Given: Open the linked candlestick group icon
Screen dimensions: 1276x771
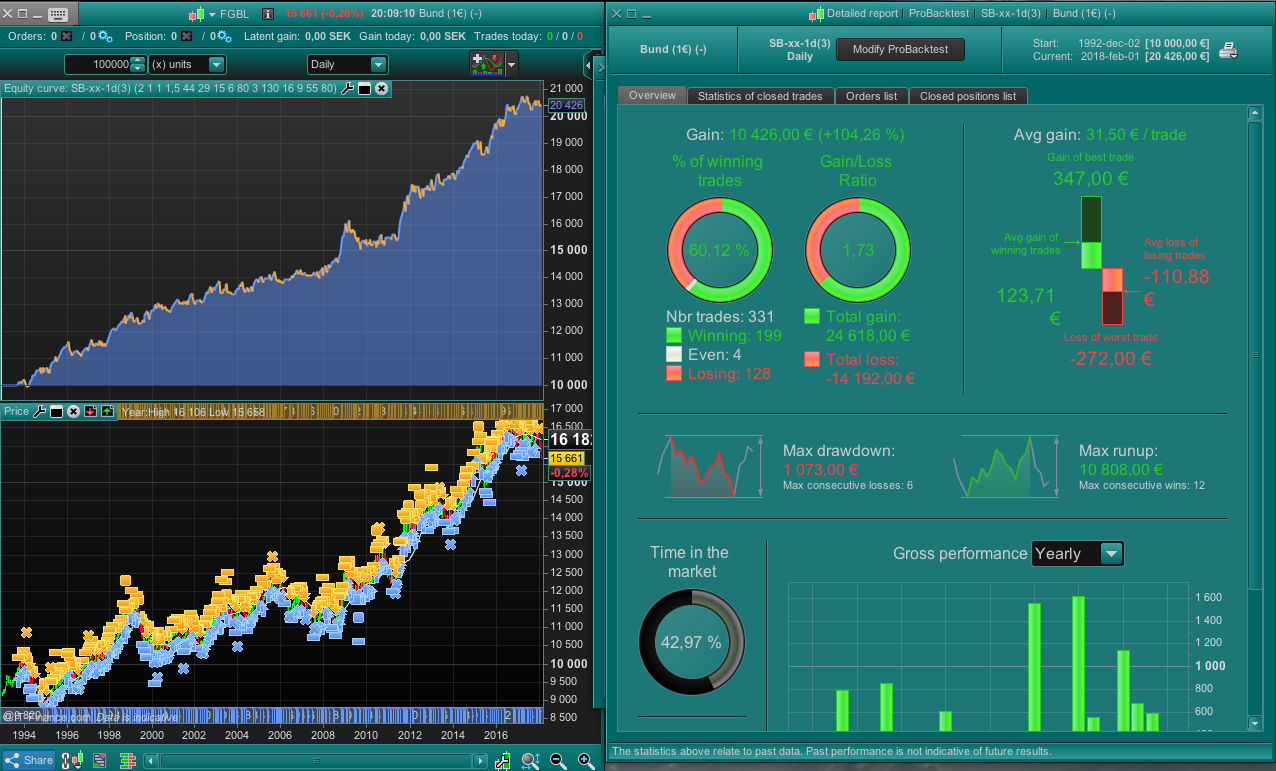Looking at the screenshot, I should [x=72, y=760].
